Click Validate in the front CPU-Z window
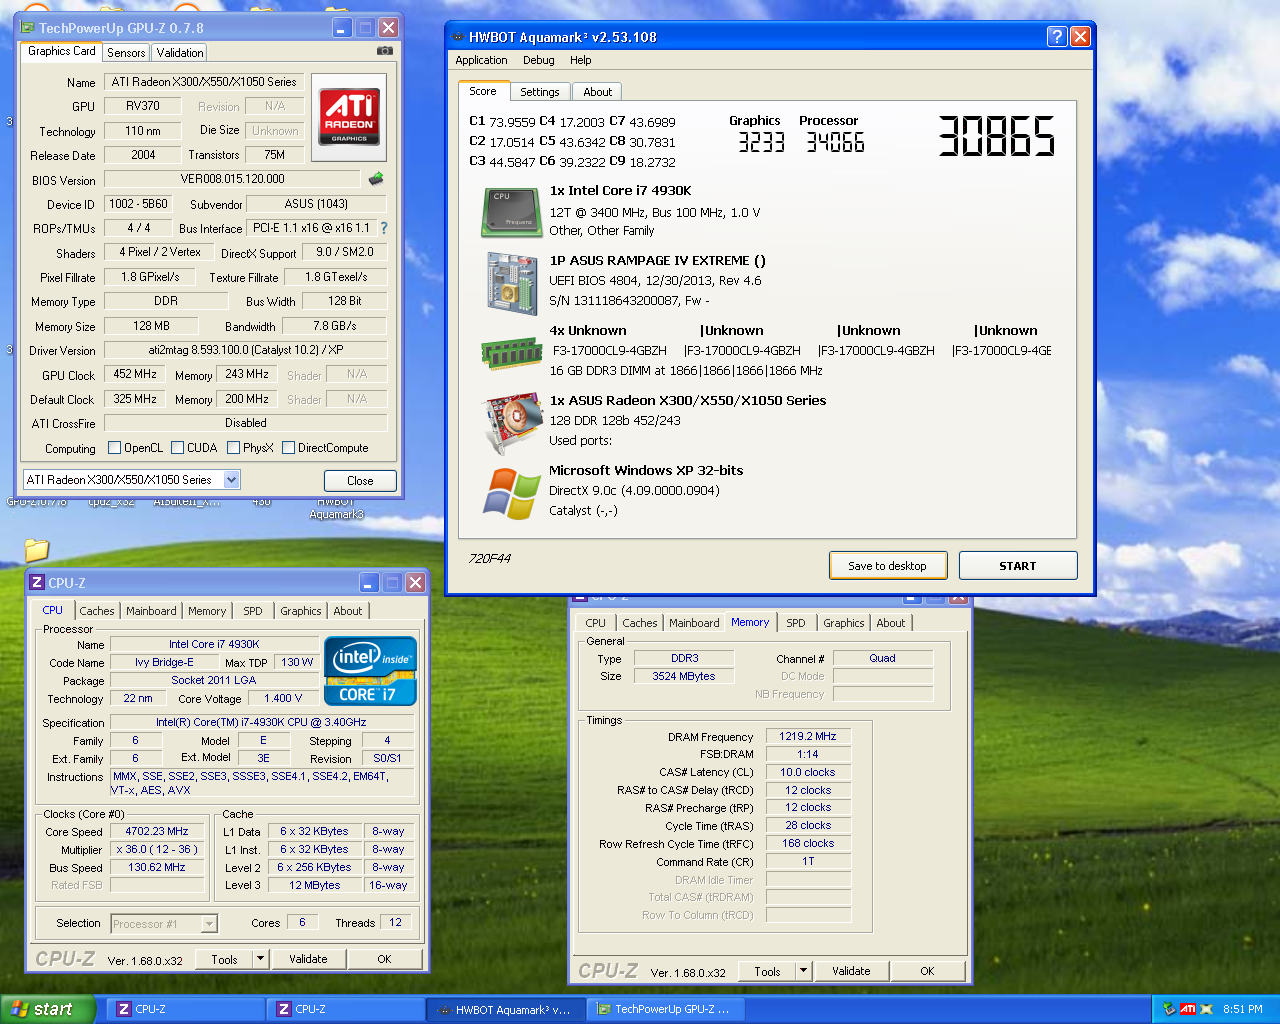The image size is (1280, 1024). point(308,959)
